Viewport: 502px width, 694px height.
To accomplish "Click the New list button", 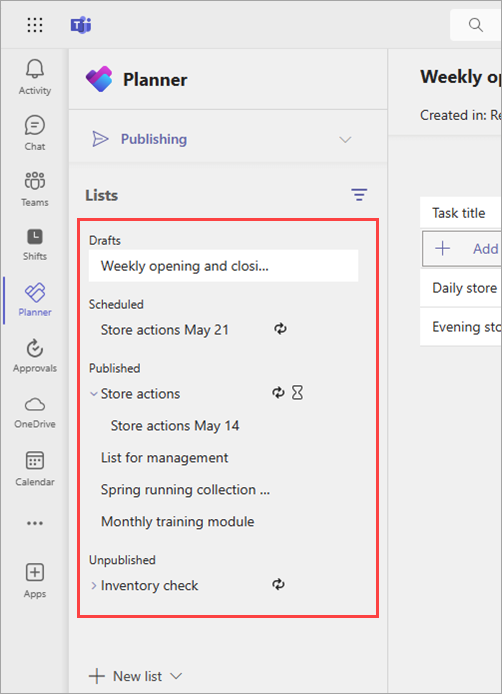I will (x=125, y=676).
